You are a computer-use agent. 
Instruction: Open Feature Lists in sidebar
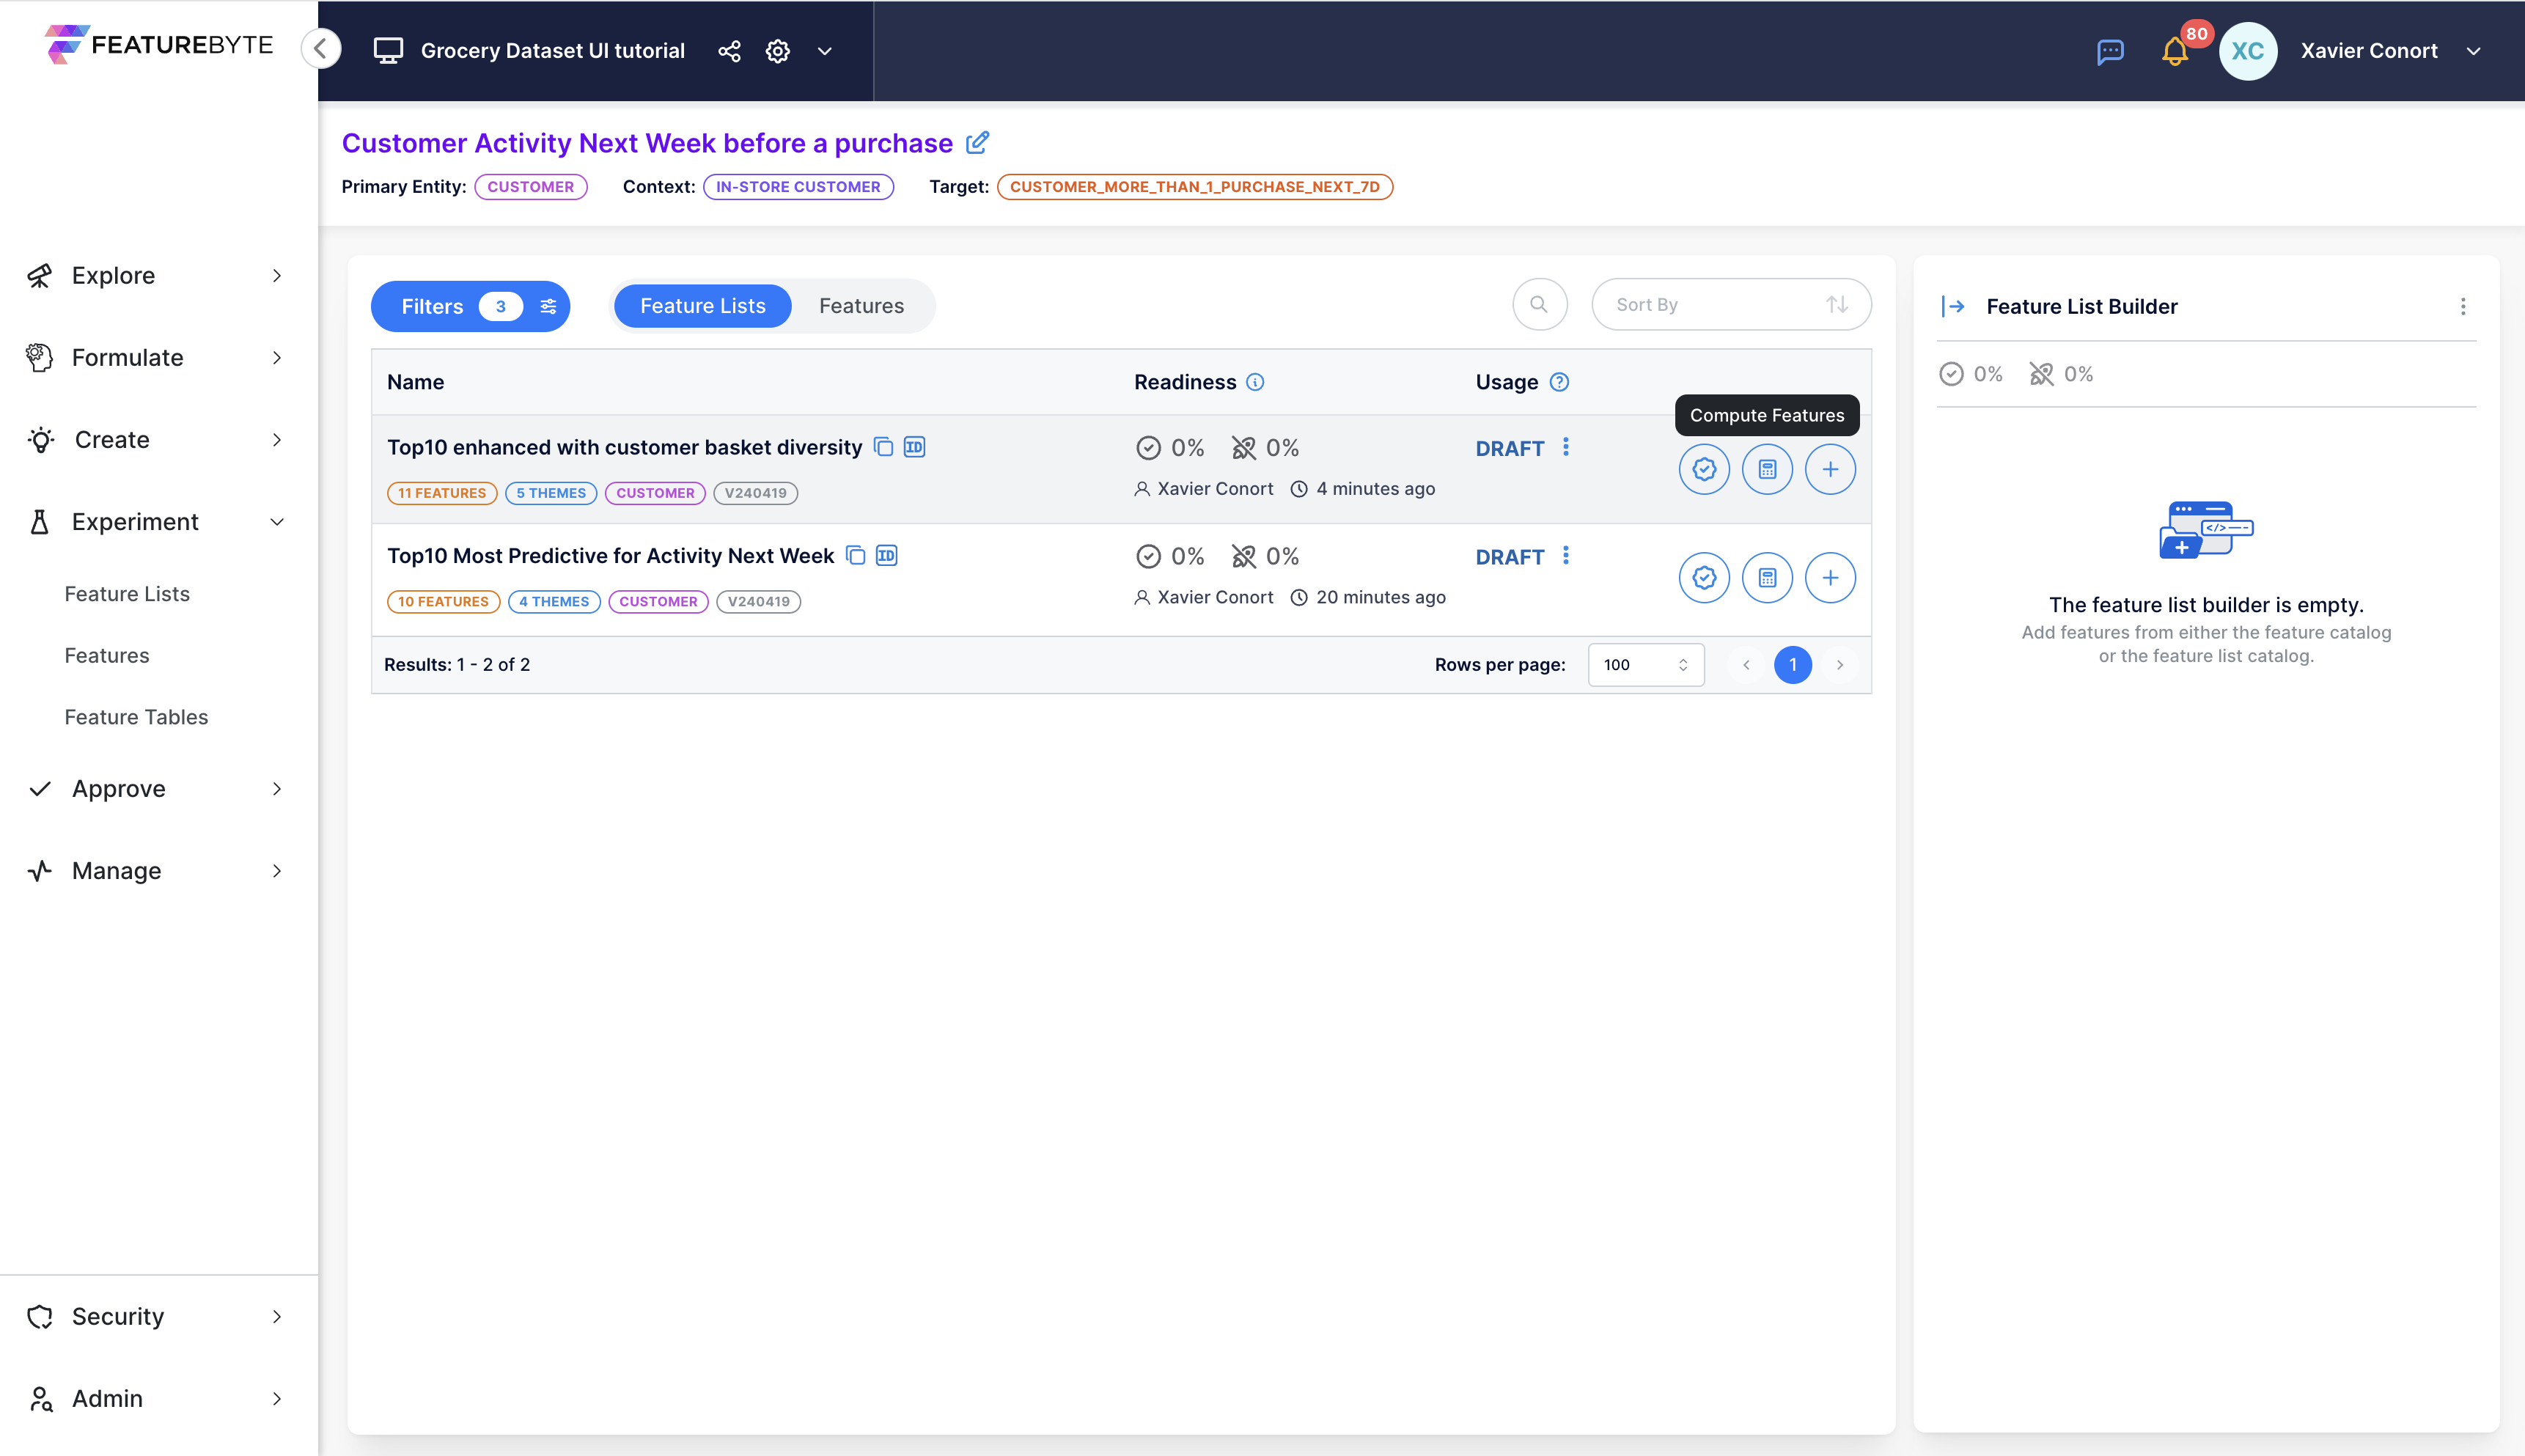click(127, 594)
